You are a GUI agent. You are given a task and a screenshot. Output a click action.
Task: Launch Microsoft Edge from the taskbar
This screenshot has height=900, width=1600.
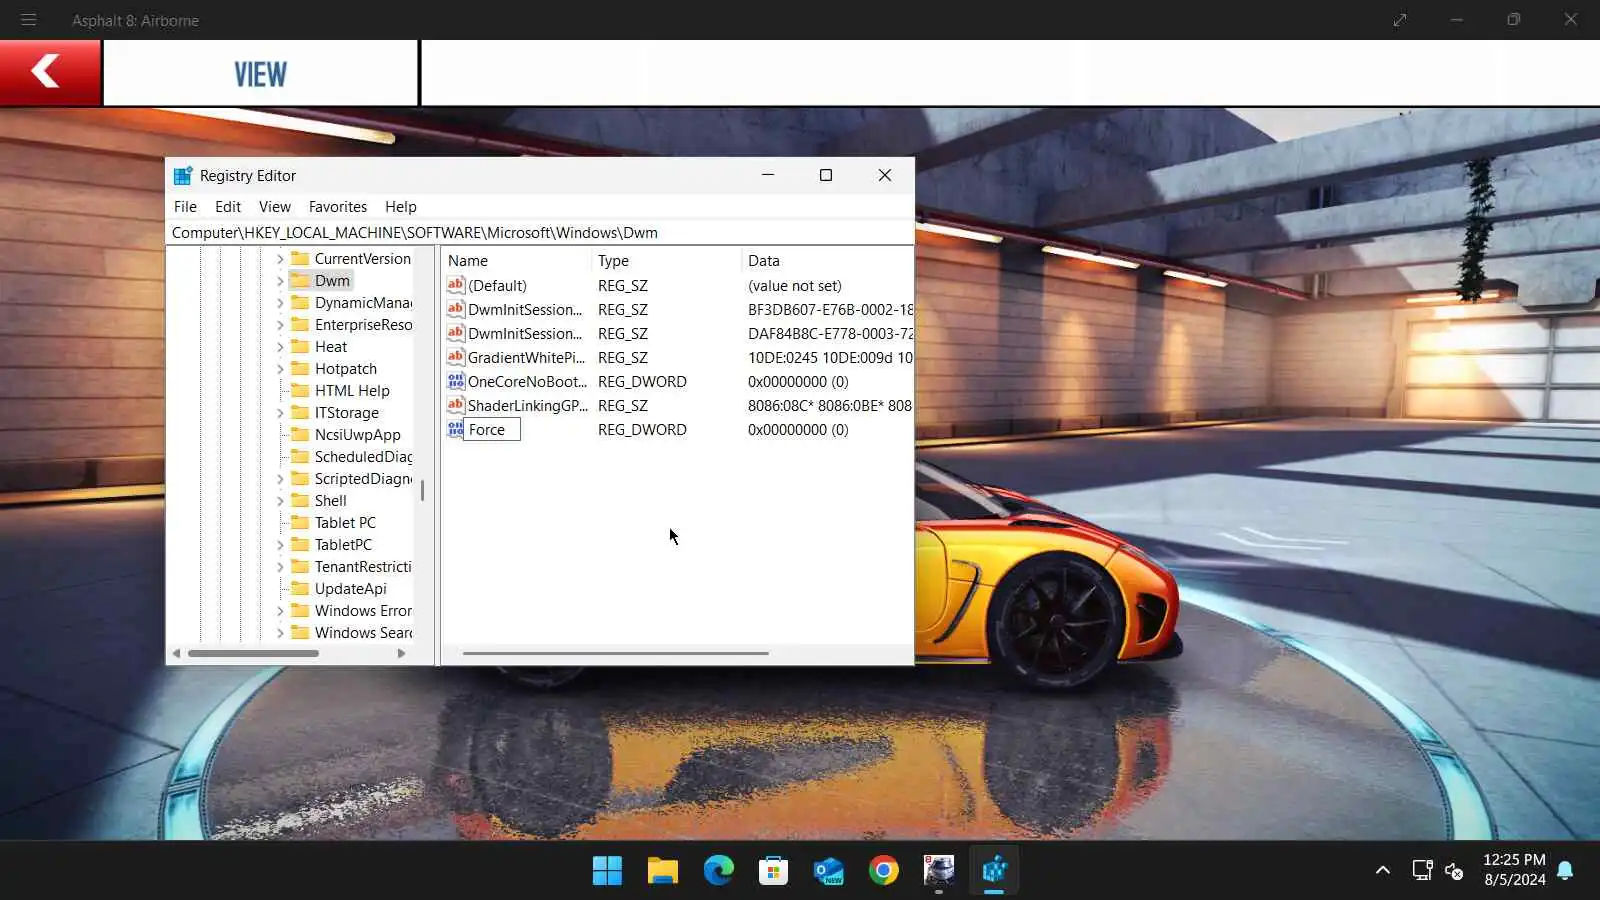(718, 871)
